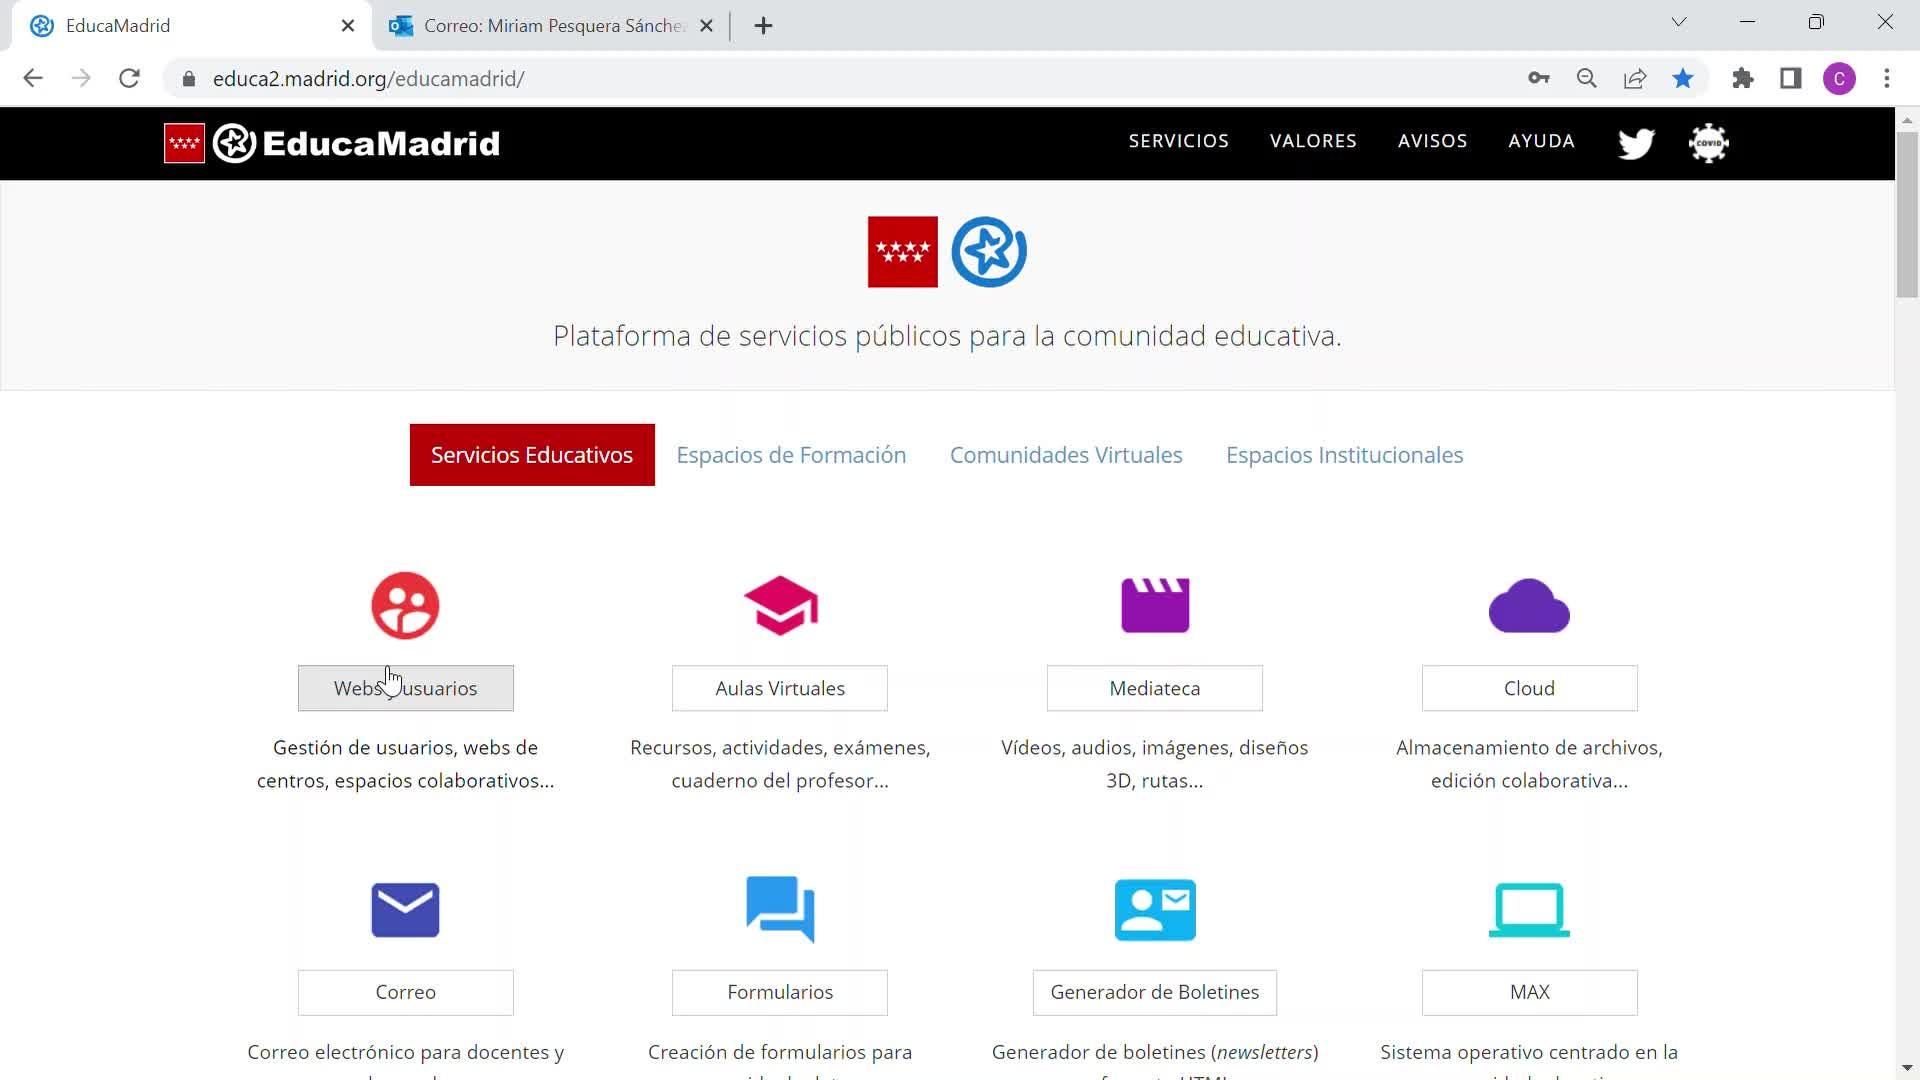Bookmark page with the star icon

(1683, 79)
